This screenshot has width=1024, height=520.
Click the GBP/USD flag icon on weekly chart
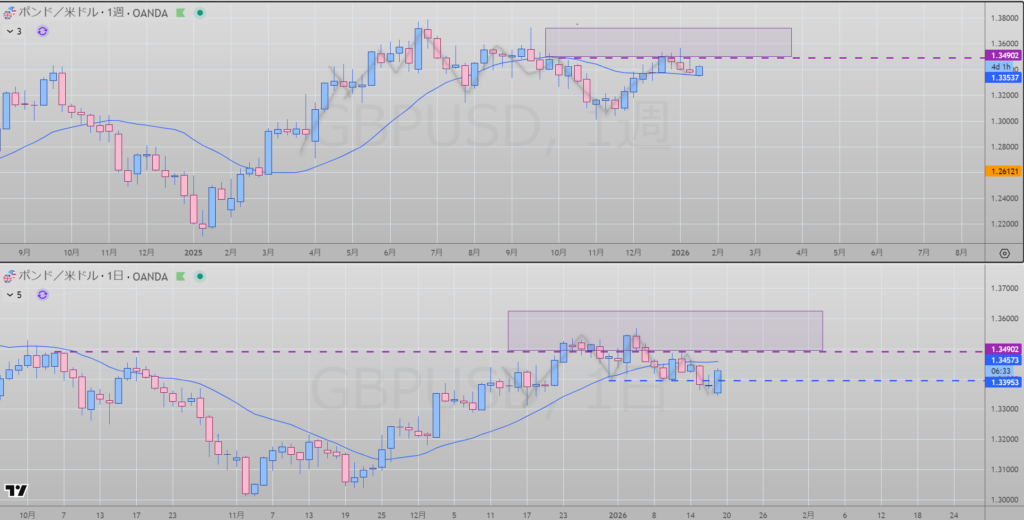[8, 13]
